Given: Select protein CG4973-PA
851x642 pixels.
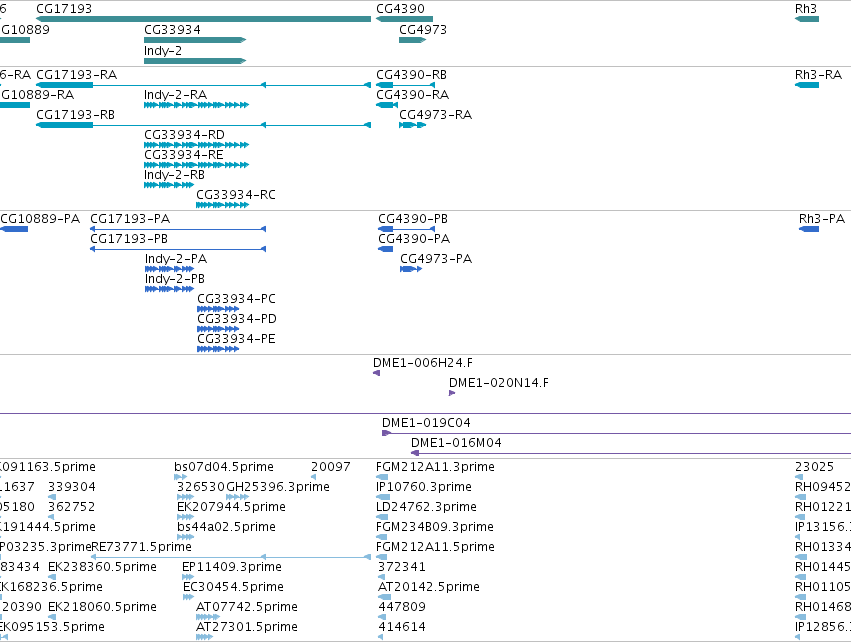Looking at the screenshot, I should (x=411, y=269).
